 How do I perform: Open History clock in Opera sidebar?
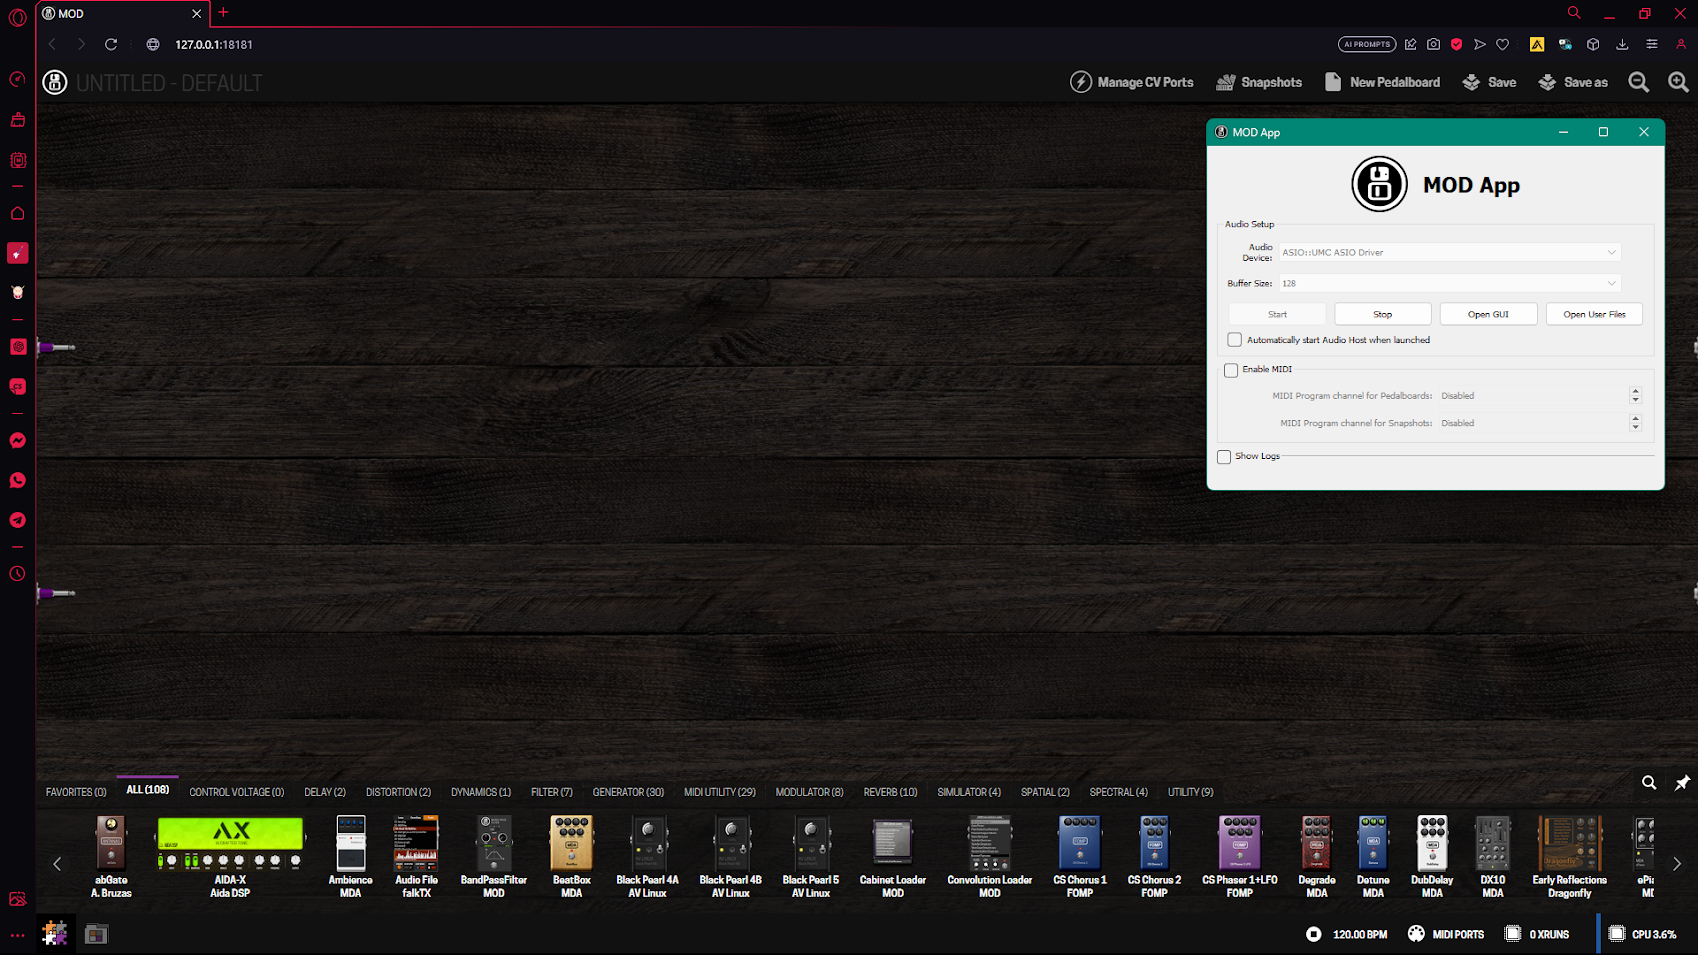(18, 574)
